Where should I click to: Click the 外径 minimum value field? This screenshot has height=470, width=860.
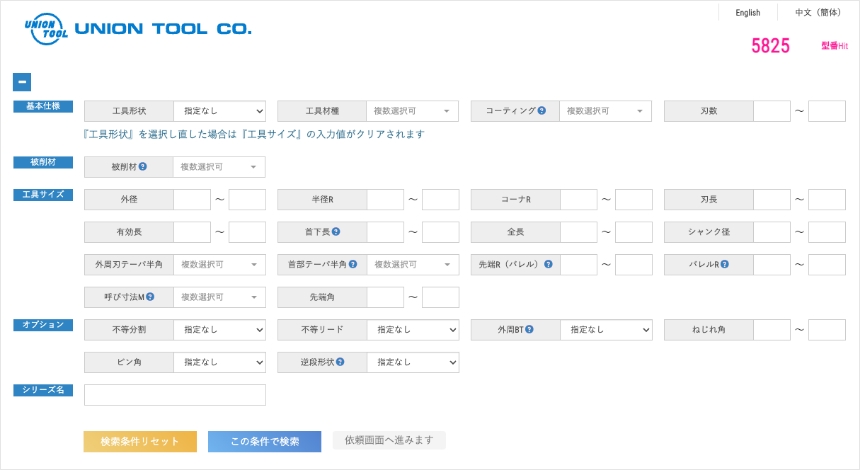click(x=191, y=200)
